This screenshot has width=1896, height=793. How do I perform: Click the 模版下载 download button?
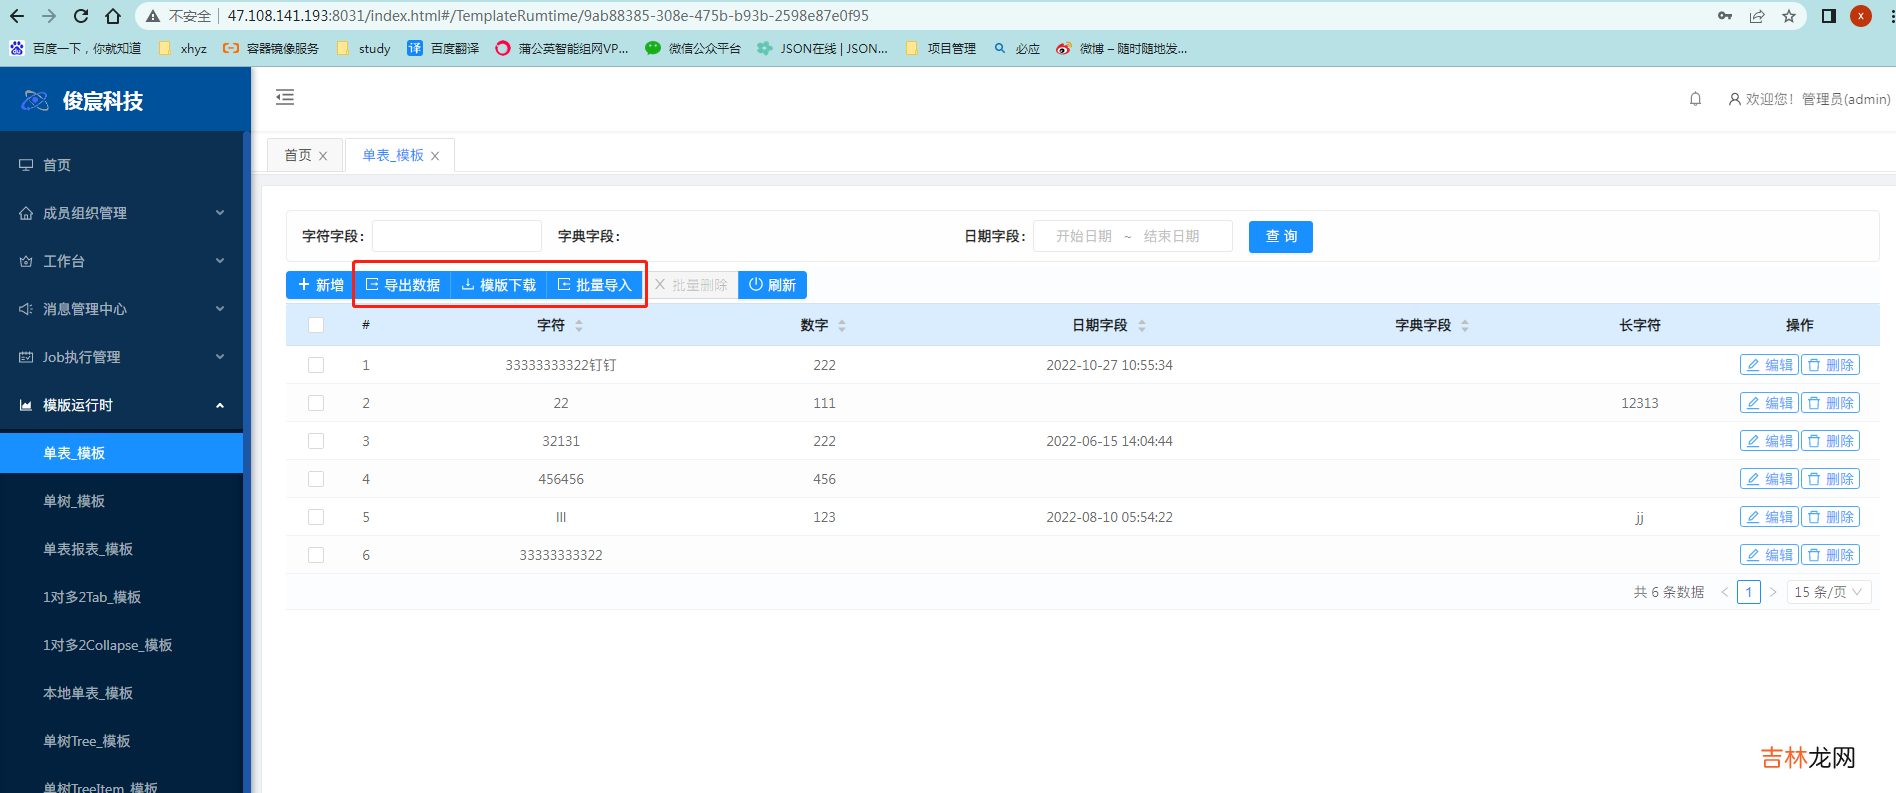[x=499, y=285]
